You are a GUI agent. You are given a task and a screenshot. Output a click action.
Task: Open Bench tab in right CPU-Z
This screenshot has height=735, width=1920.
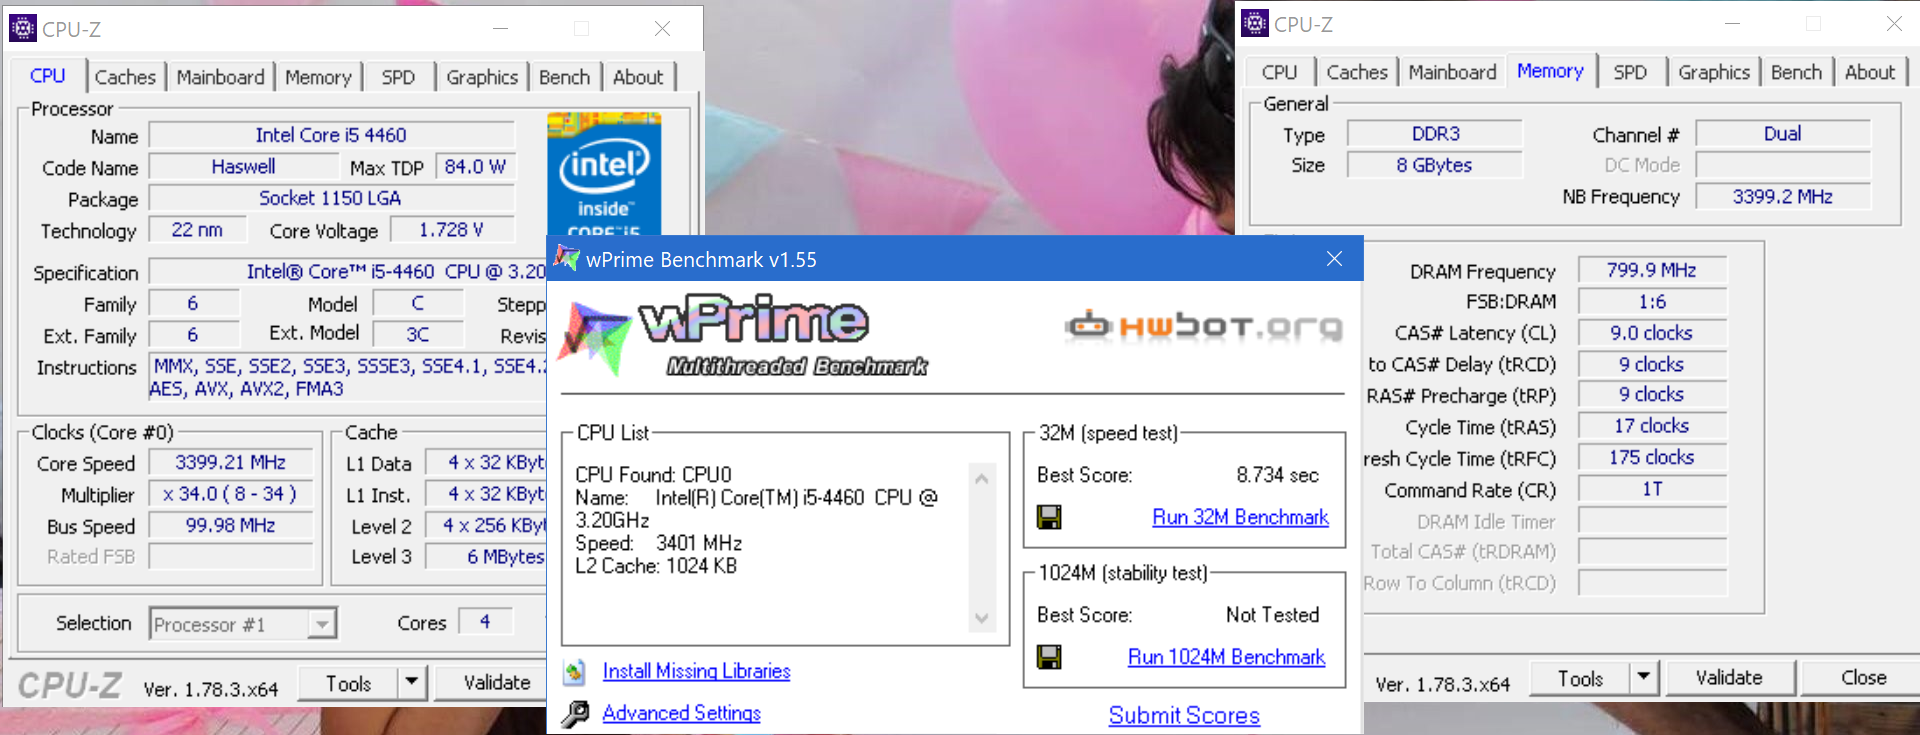click(x=1796, y=72)
